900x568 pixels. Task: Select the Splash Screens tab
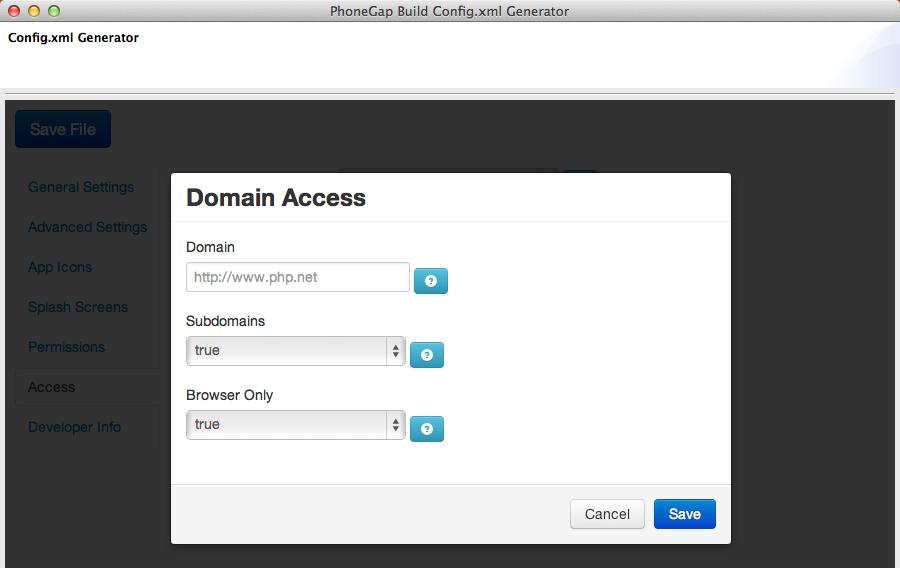click(x=78, y=307)
